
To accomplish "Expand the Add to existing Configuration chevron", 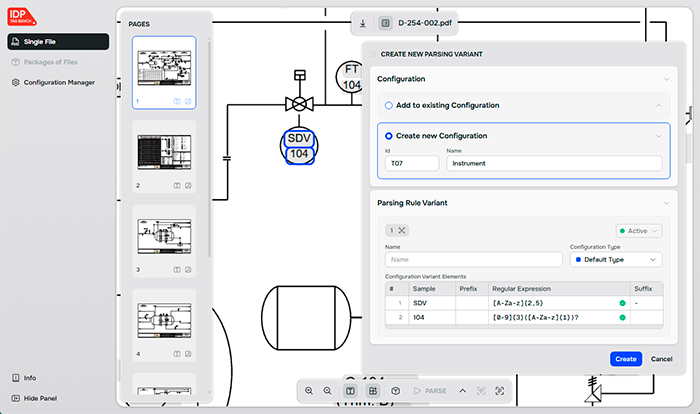I will point(658,105).
